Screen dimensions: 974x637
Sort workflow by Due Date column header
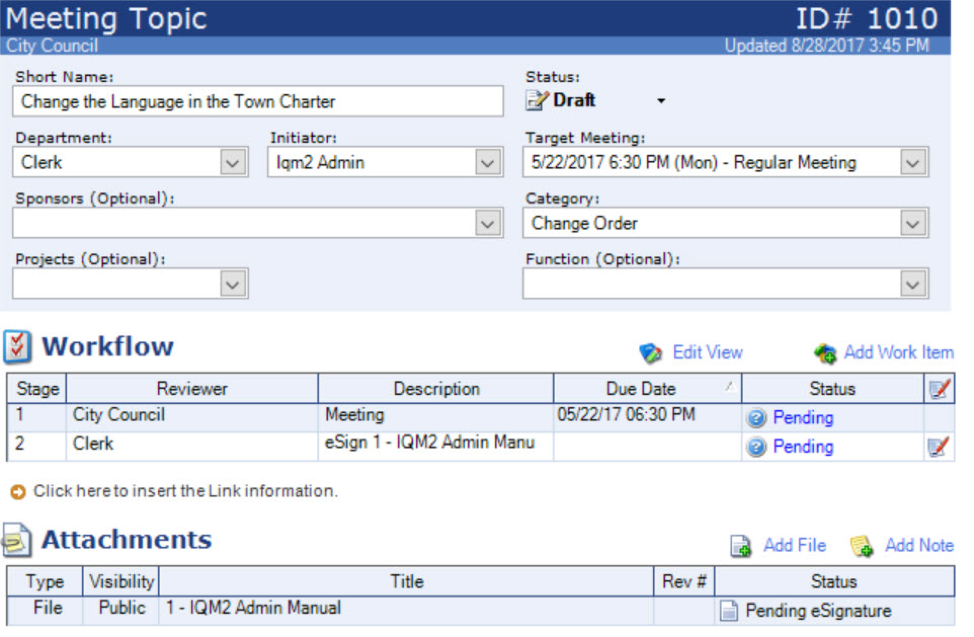[x=647, y=388]
